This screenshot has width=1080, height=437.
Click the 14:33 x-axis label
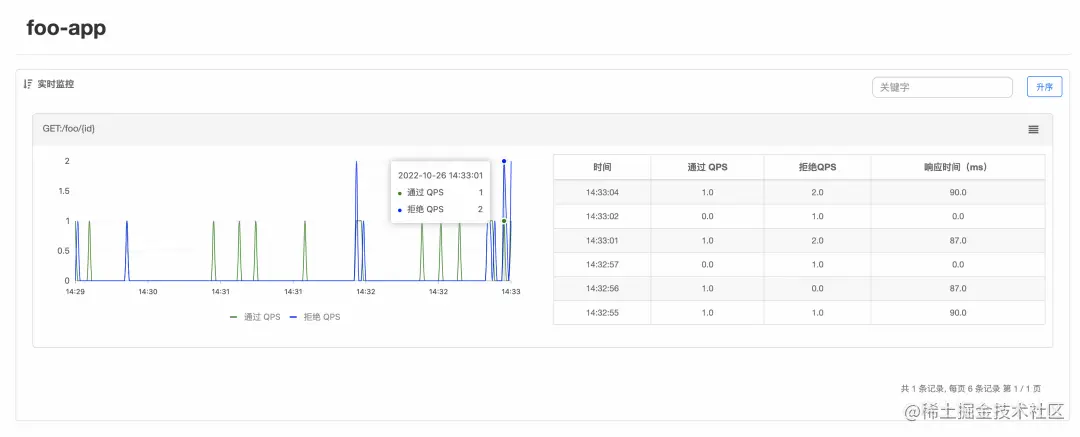510,292
